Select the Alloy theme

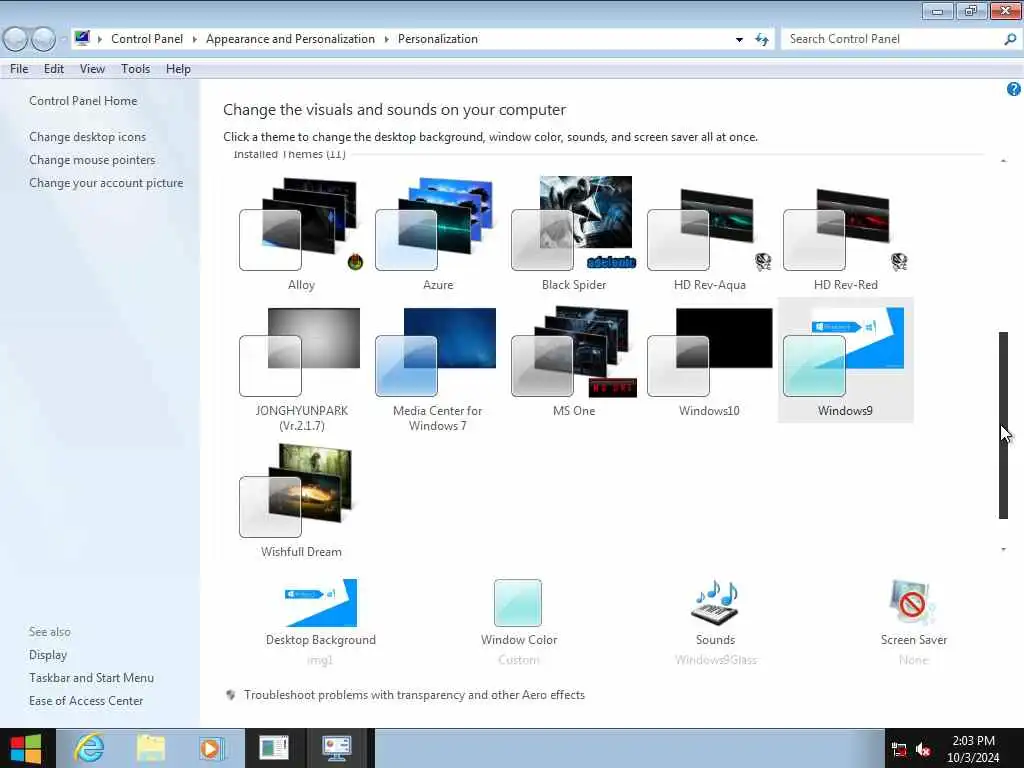(x=301, y=234)
